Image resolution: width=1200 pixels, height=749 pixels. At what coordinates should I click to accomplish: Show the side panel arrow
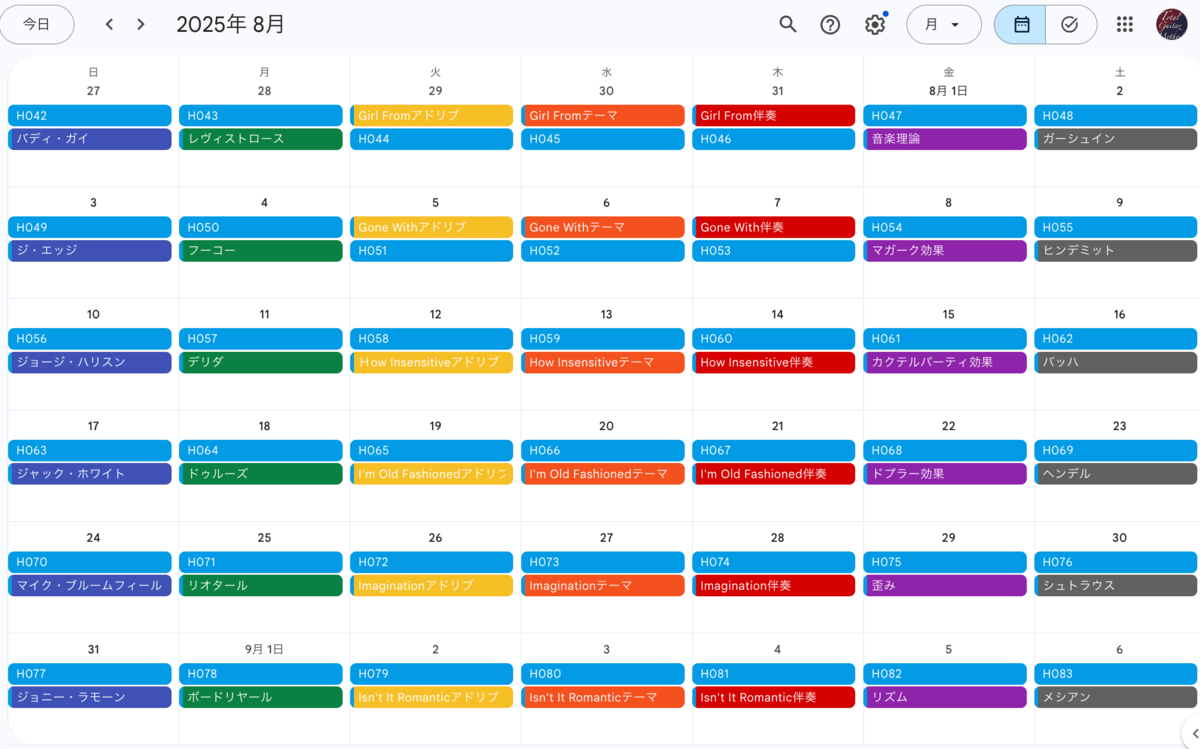[1195, 733]
